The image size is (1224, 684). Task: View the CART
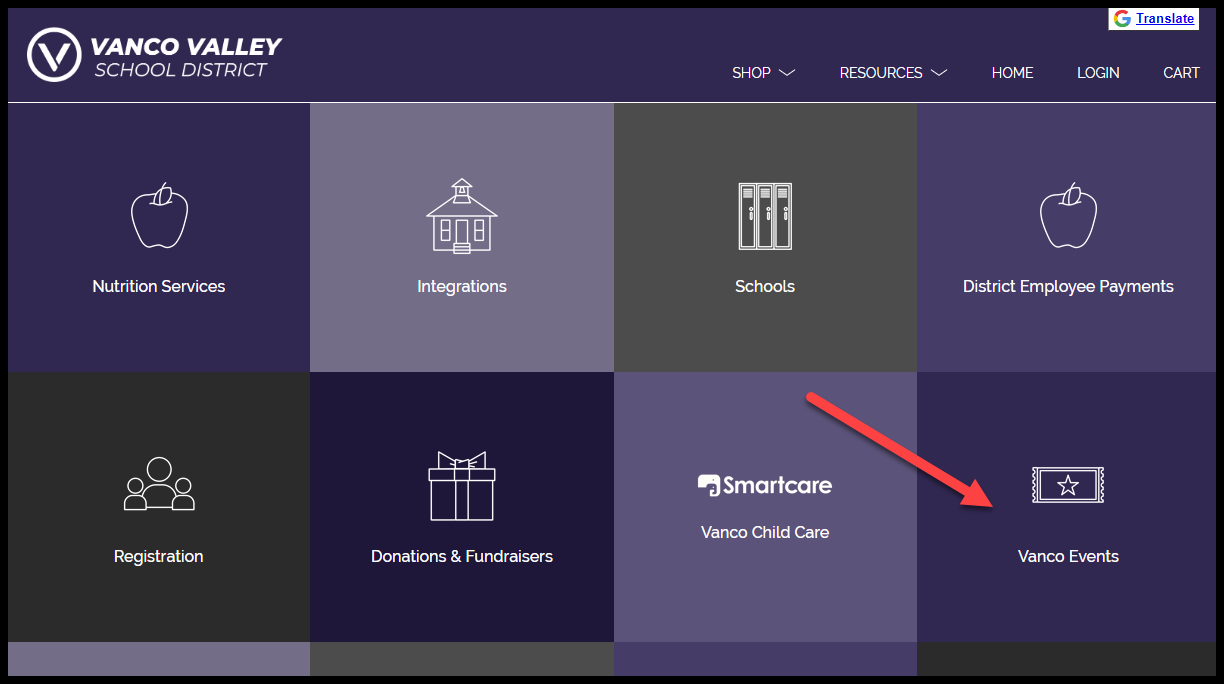coord(1181,73)
